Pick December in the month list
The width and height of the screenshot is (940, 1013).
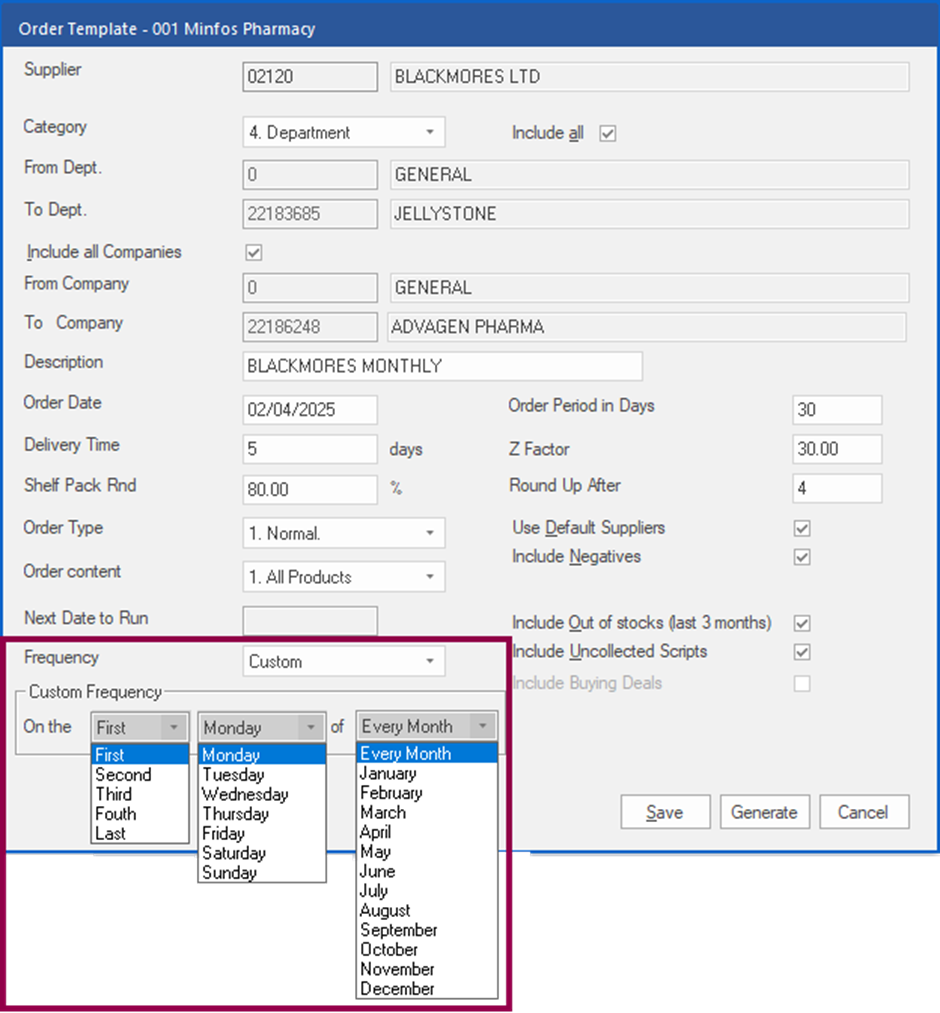click(427, 988)
